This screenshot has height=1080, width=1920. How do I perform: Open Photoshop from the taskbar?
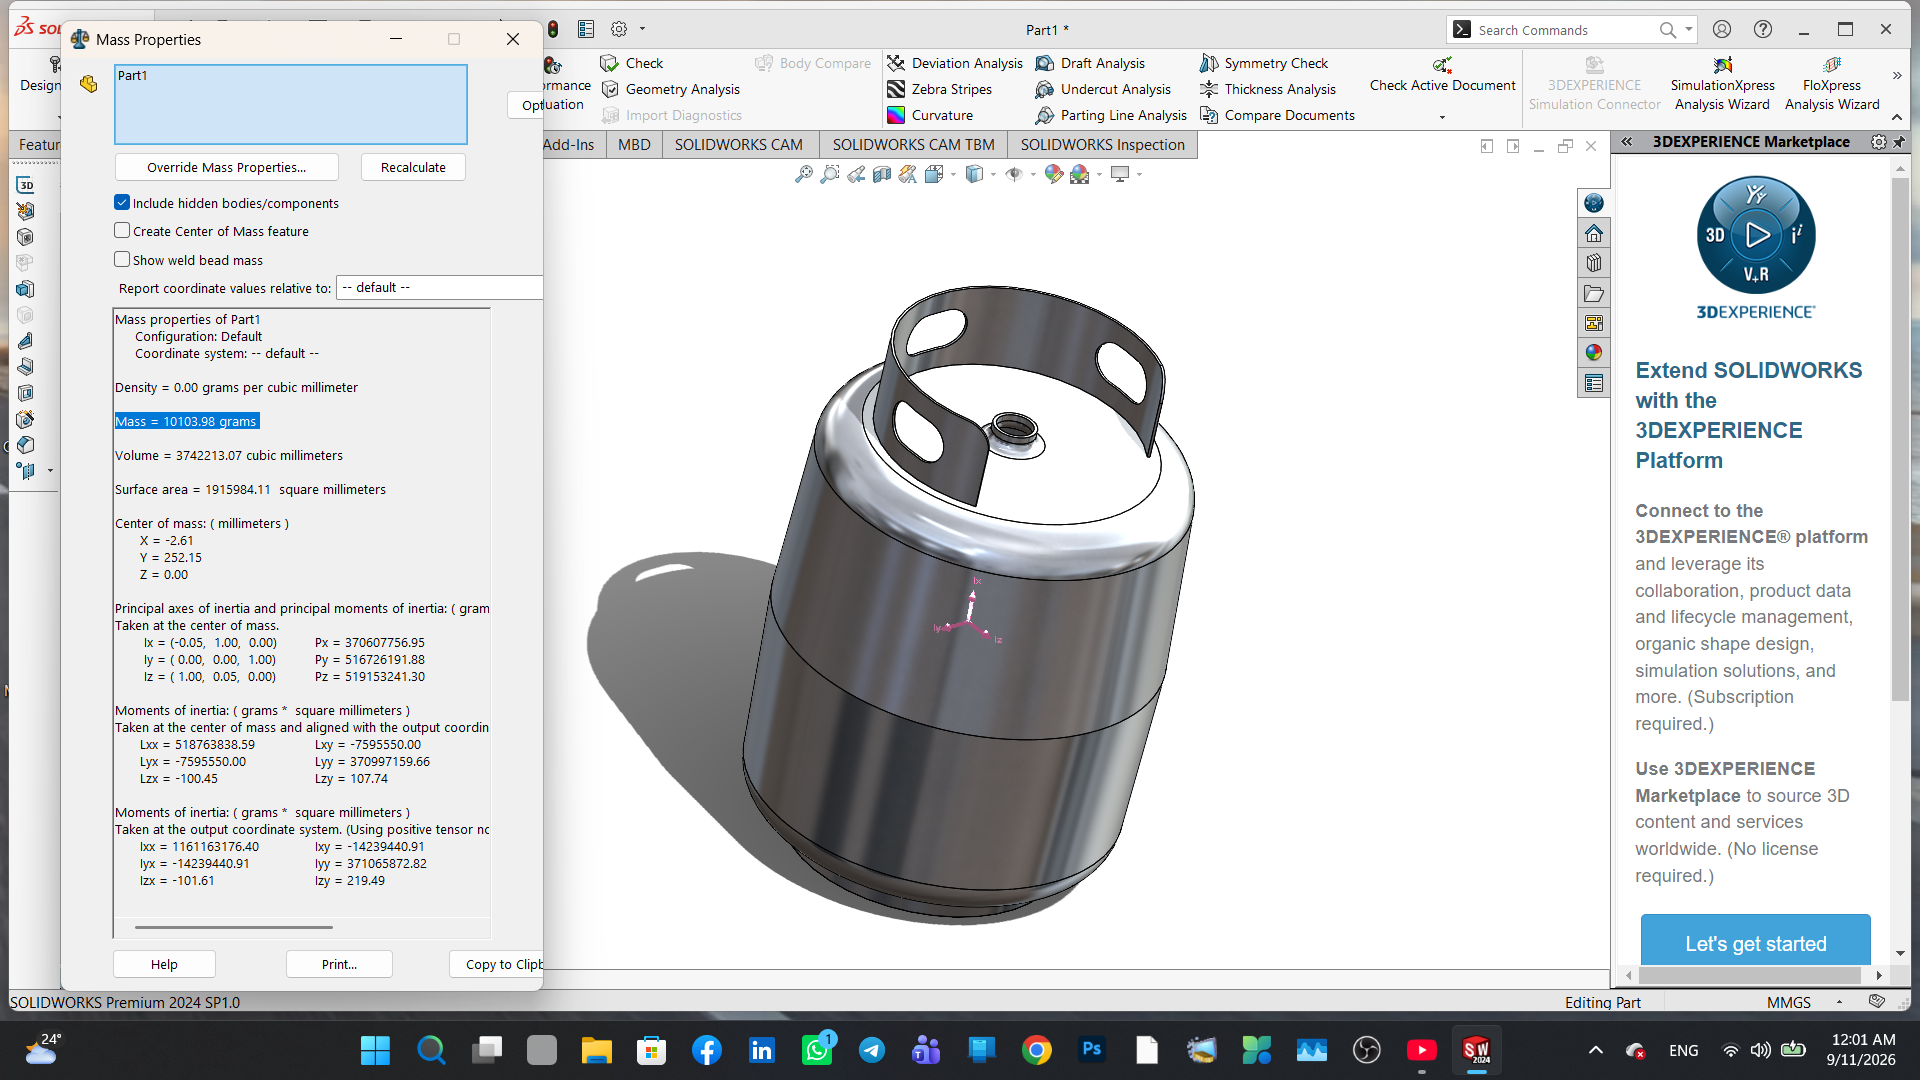point(1092,1049)
